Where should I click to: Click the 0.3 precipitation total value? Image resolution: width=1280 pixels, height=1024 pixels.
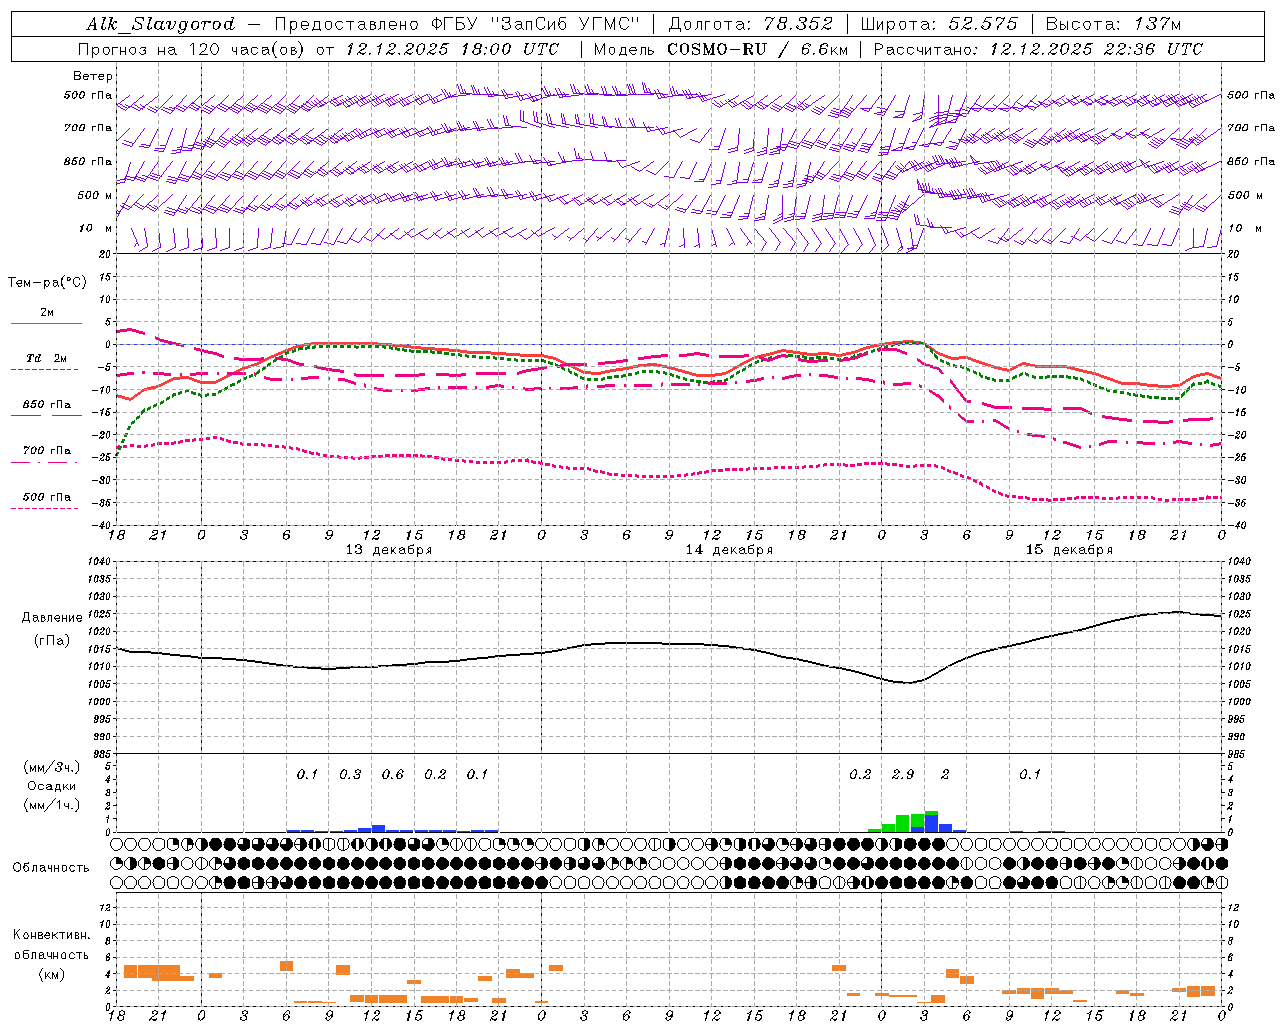pyautogui.click(x=350, y=775)
